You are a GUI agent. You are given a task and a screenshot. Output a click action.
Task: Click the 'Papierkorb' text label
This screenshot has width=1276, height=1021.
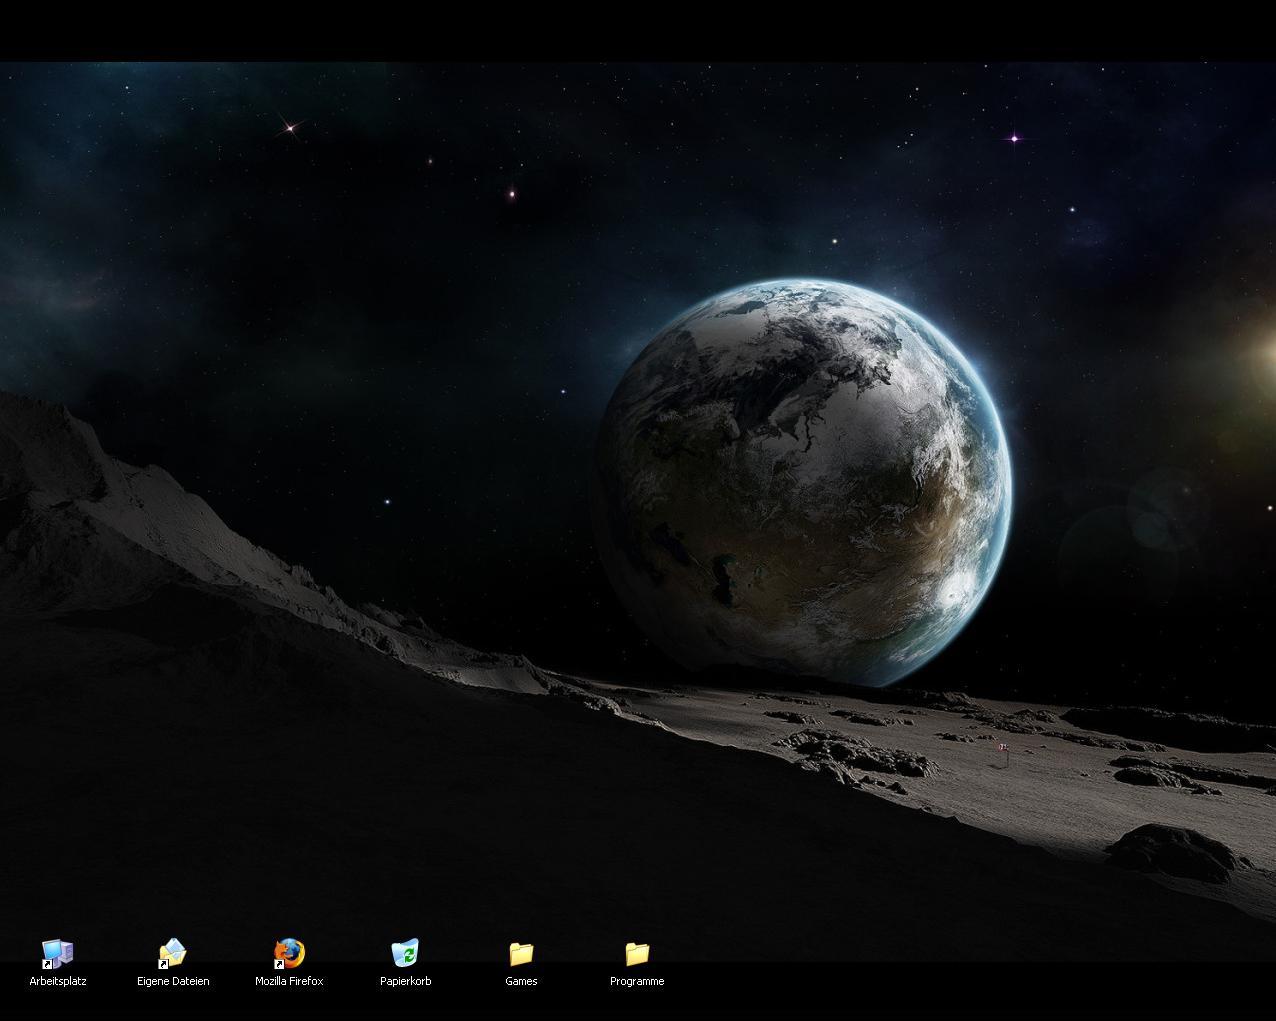405,981
